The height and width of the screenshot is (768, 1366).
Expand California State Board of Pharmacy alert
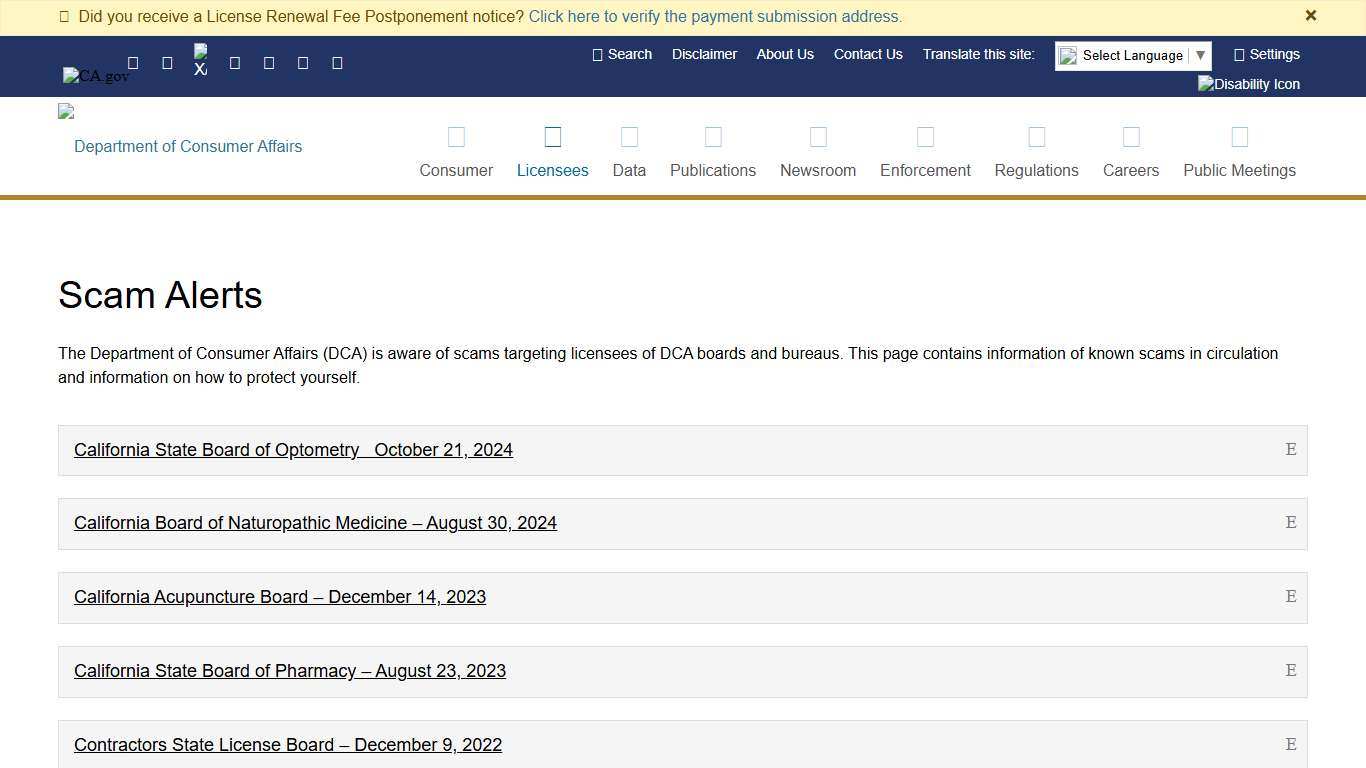click(290, 671)
